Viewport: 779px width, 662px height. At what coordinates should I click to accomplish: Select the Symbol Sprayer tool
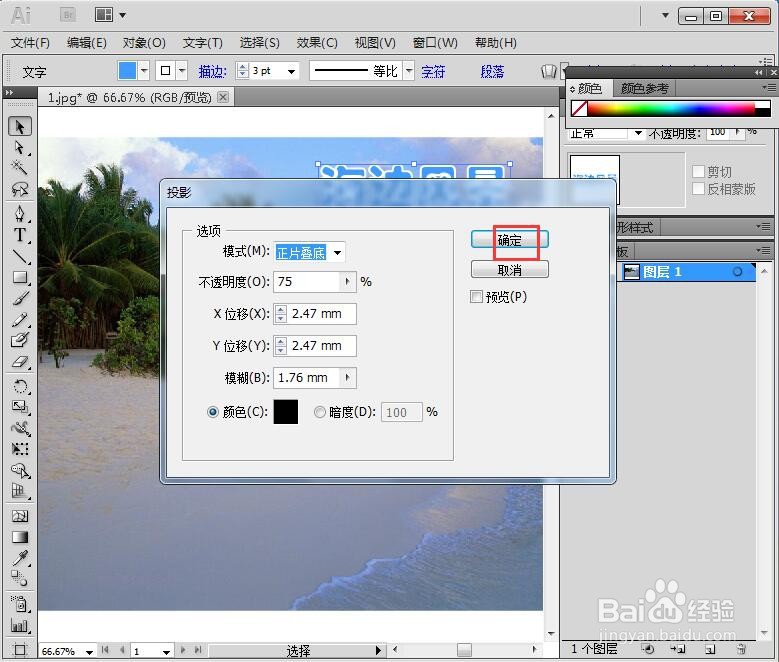coord(20,604)
